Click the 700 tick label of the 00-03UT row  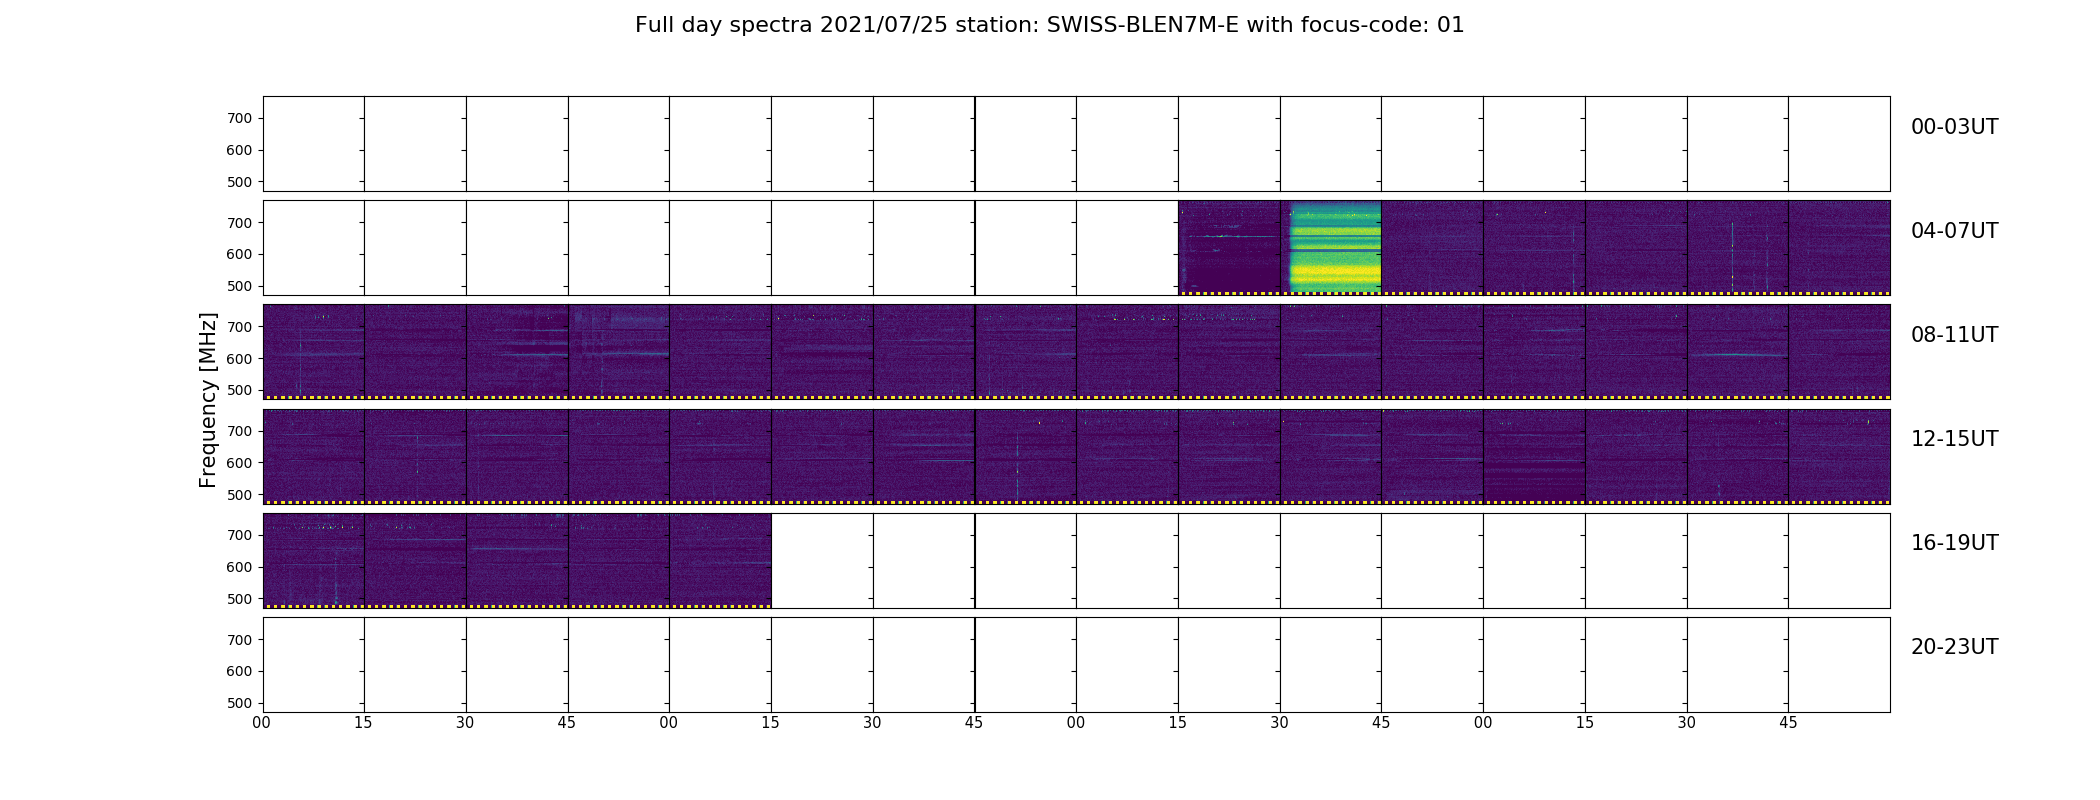click(x=240, y=118)
